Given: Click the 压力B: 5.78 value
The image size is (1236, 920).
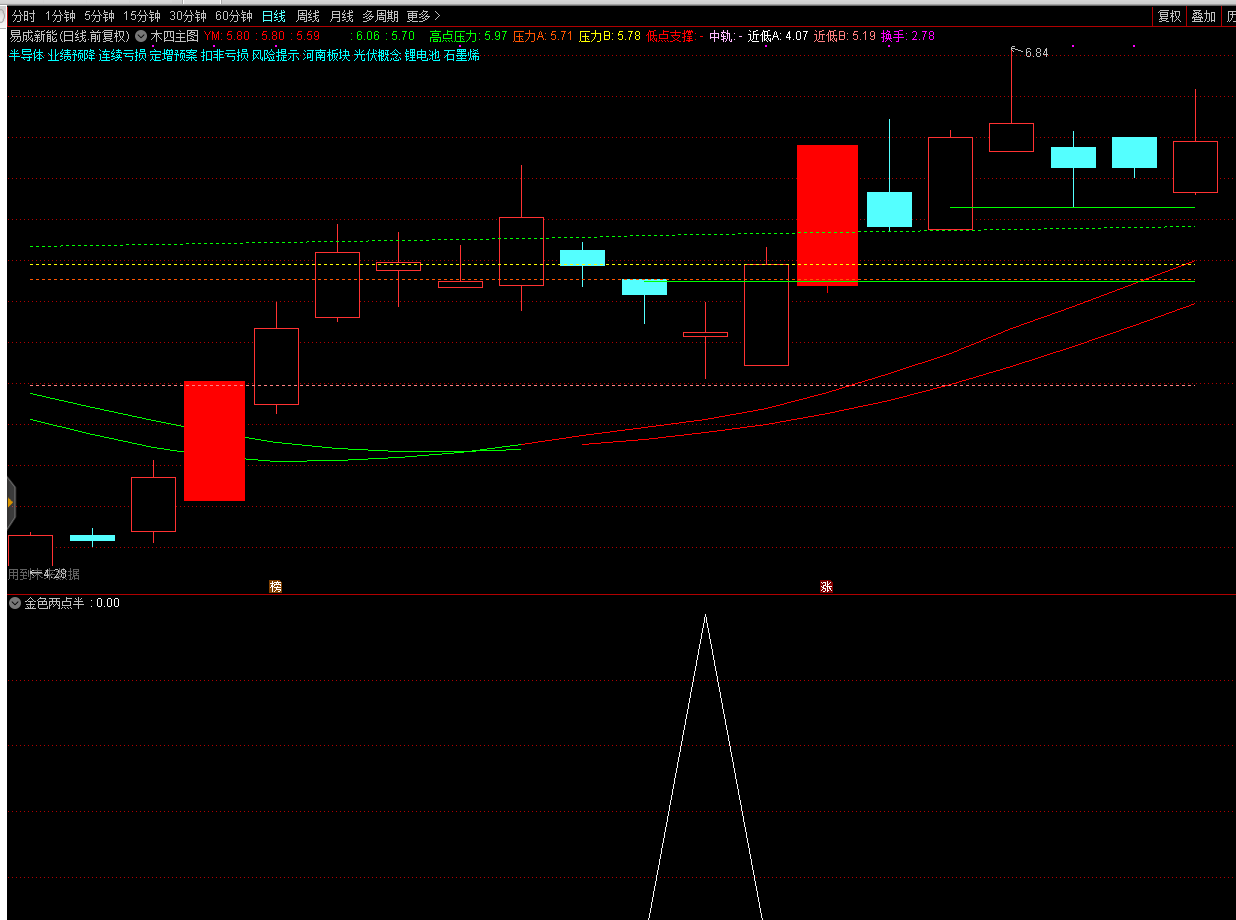Looking at the screenshot, I should point(610,36).
